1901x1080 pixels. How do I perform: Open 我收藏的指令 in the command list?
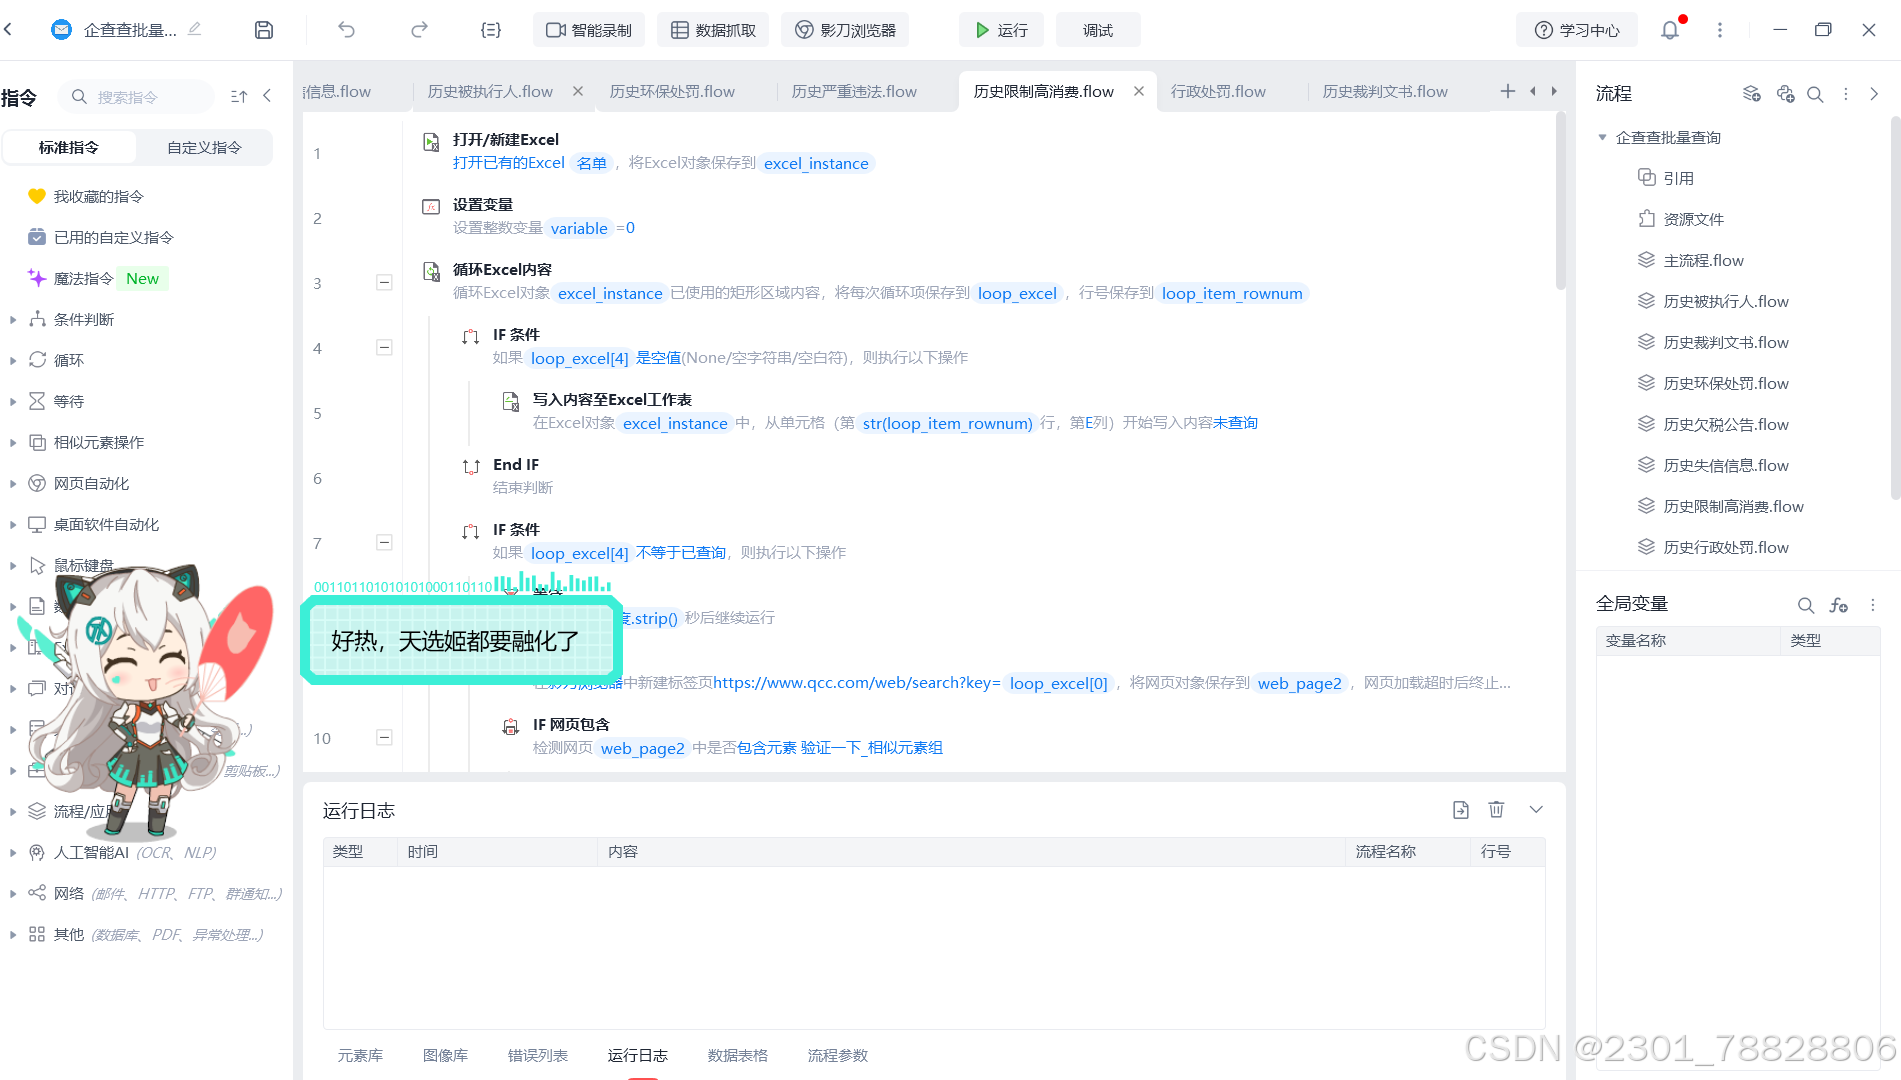tap(98, 196)
